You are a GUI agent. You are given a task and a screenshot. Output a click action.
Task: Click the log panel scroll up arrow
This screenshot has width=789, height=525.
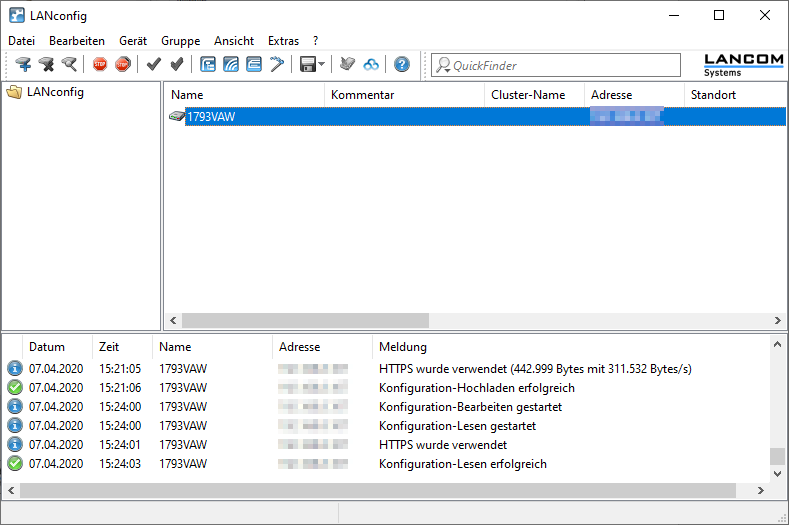tap(777, 343)
